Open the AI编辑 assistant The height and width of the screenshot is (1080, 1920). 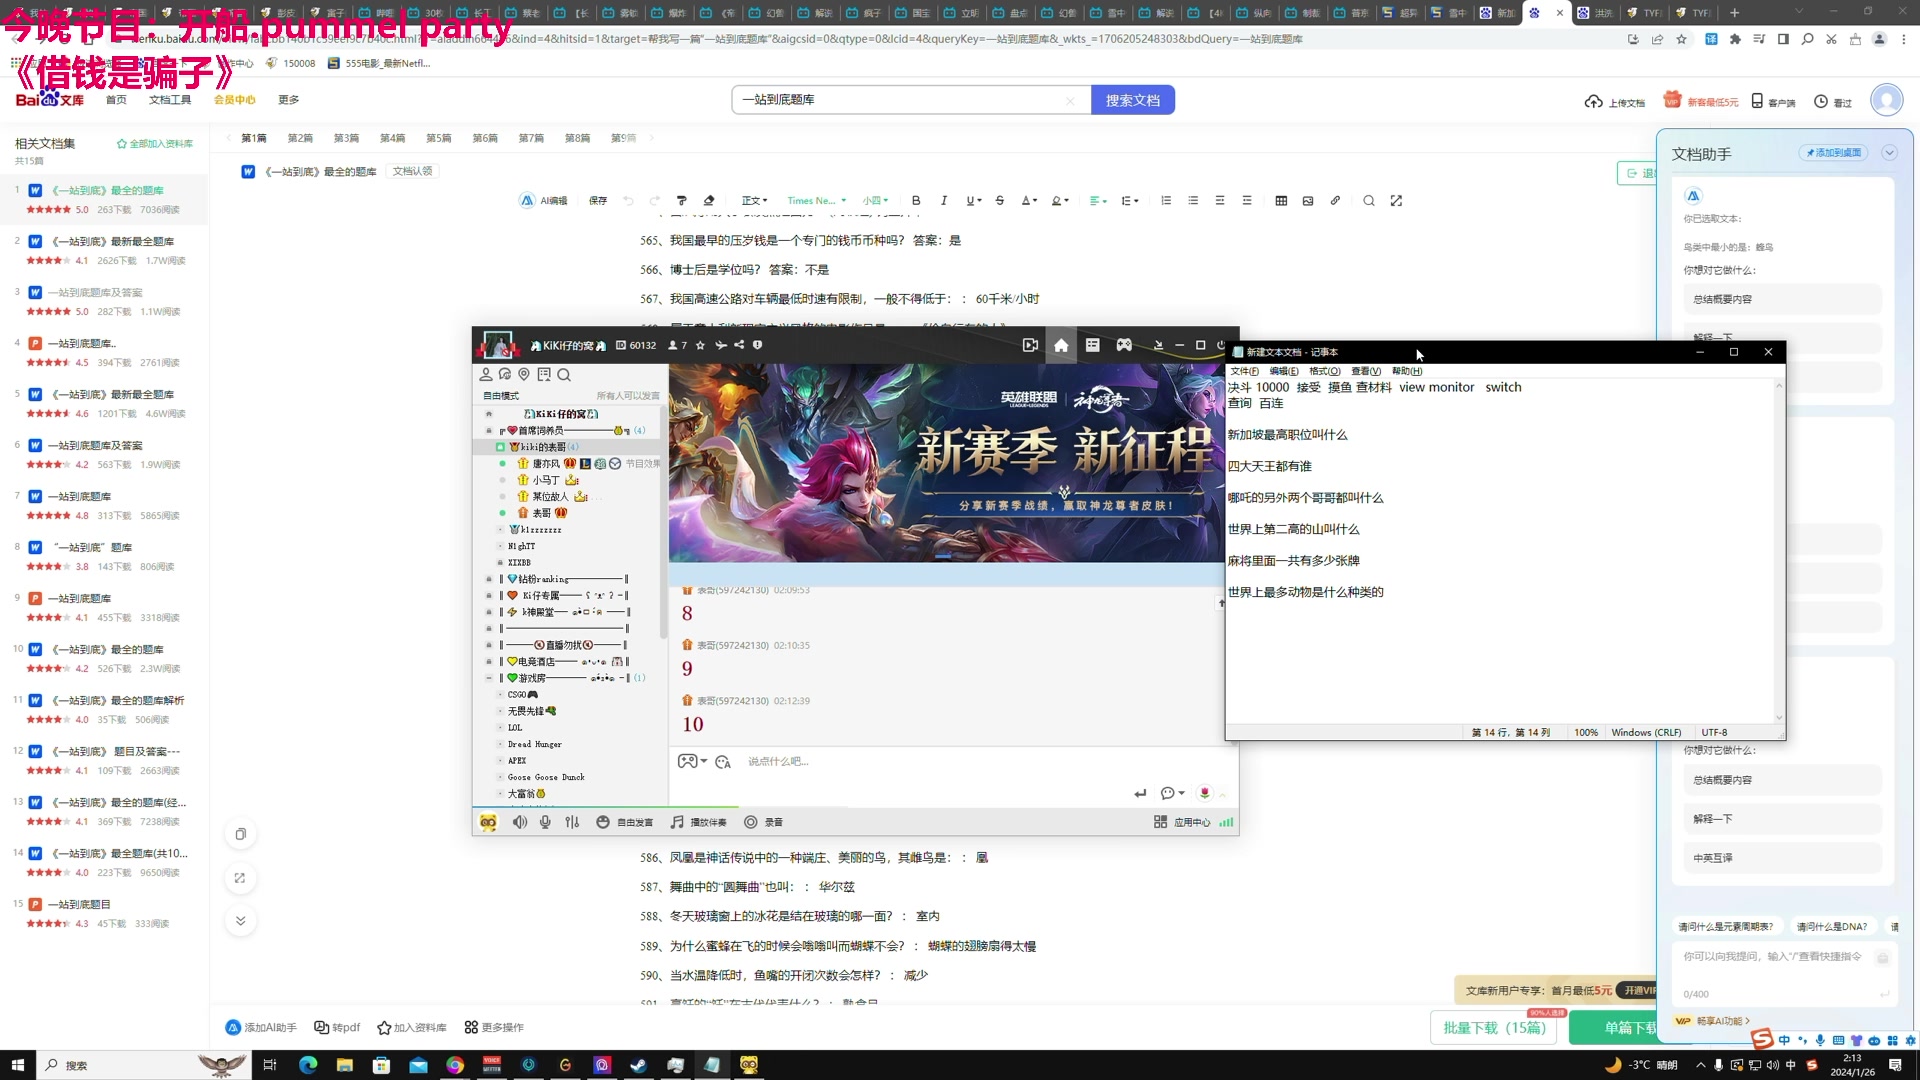tap(544, 200)
